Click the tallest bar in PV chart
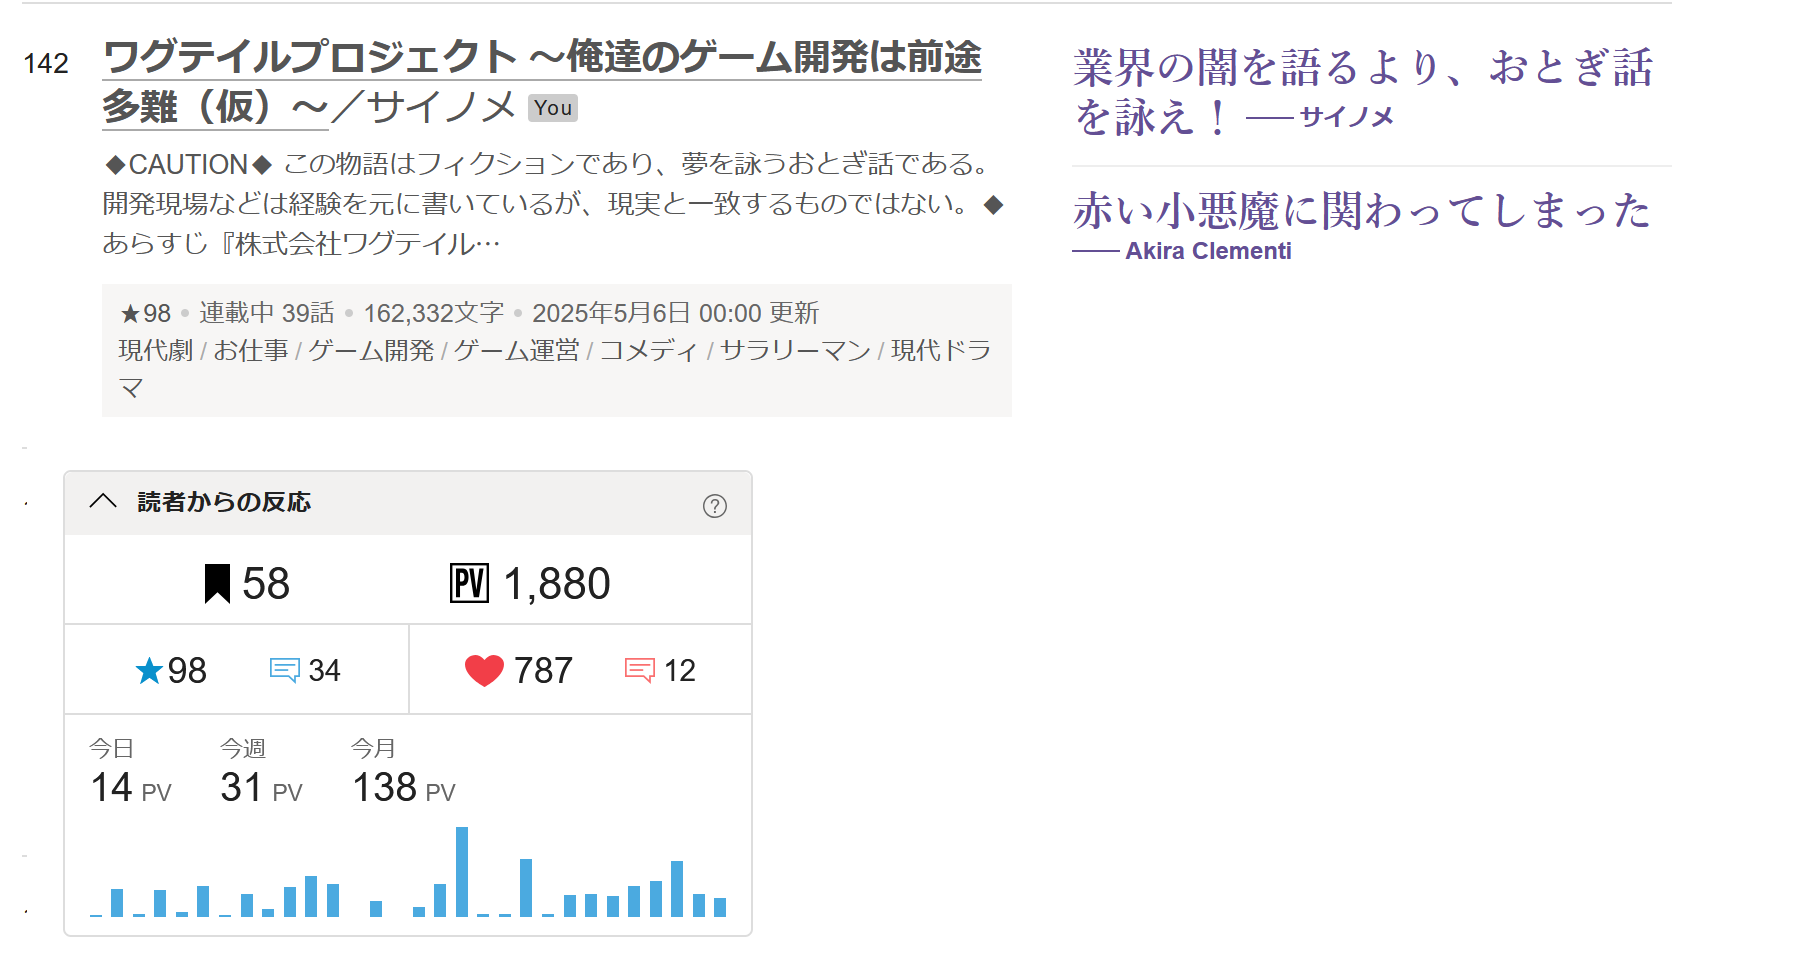1807x962 pixels. pos(461,871)
